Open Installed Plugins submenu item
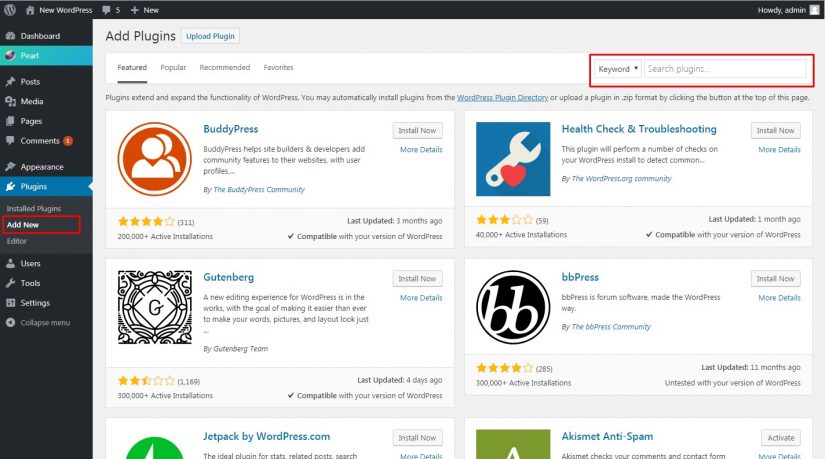 [x=34, y=208]
